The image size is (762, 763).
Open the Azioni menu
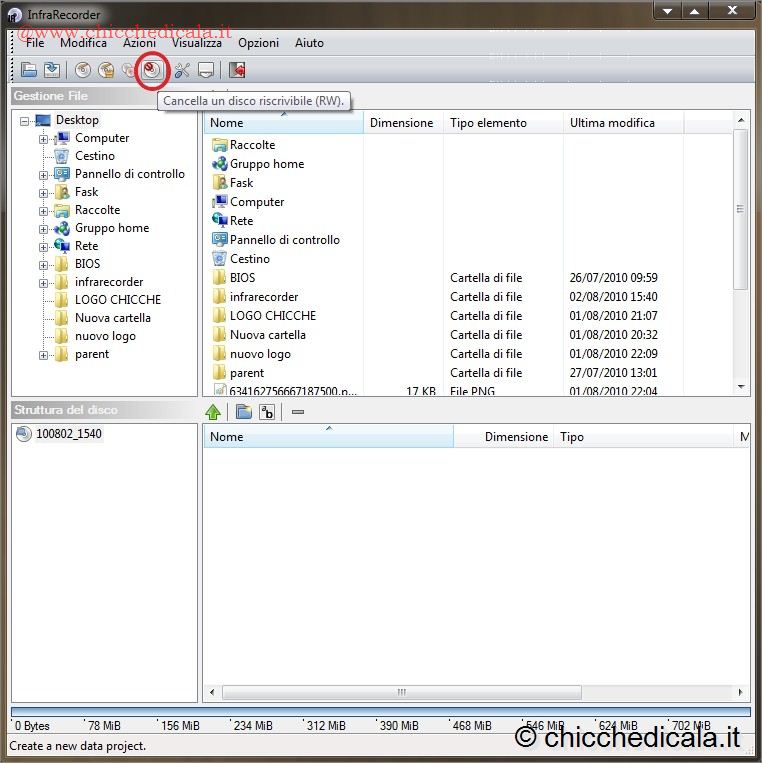point(139,43)
